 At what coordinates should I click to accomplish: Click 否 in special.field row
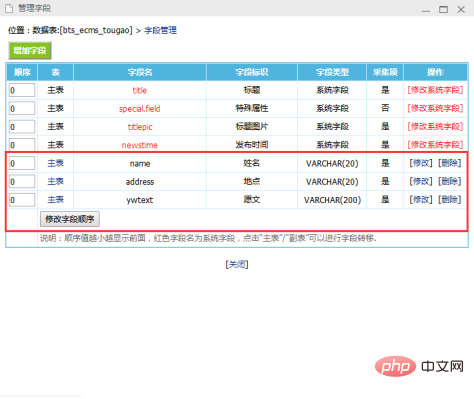[x=385, y=108]
